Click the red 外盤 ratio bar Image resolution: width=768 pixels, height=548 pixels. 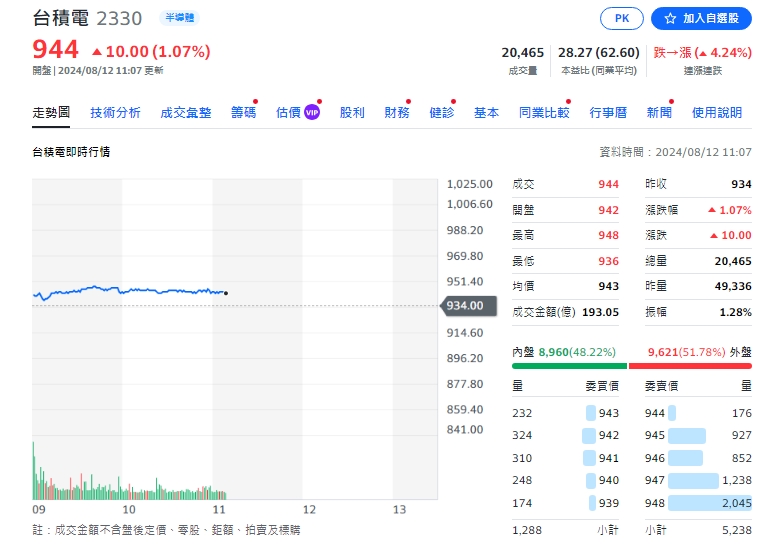pyautogui.click(x=690, y=366)
